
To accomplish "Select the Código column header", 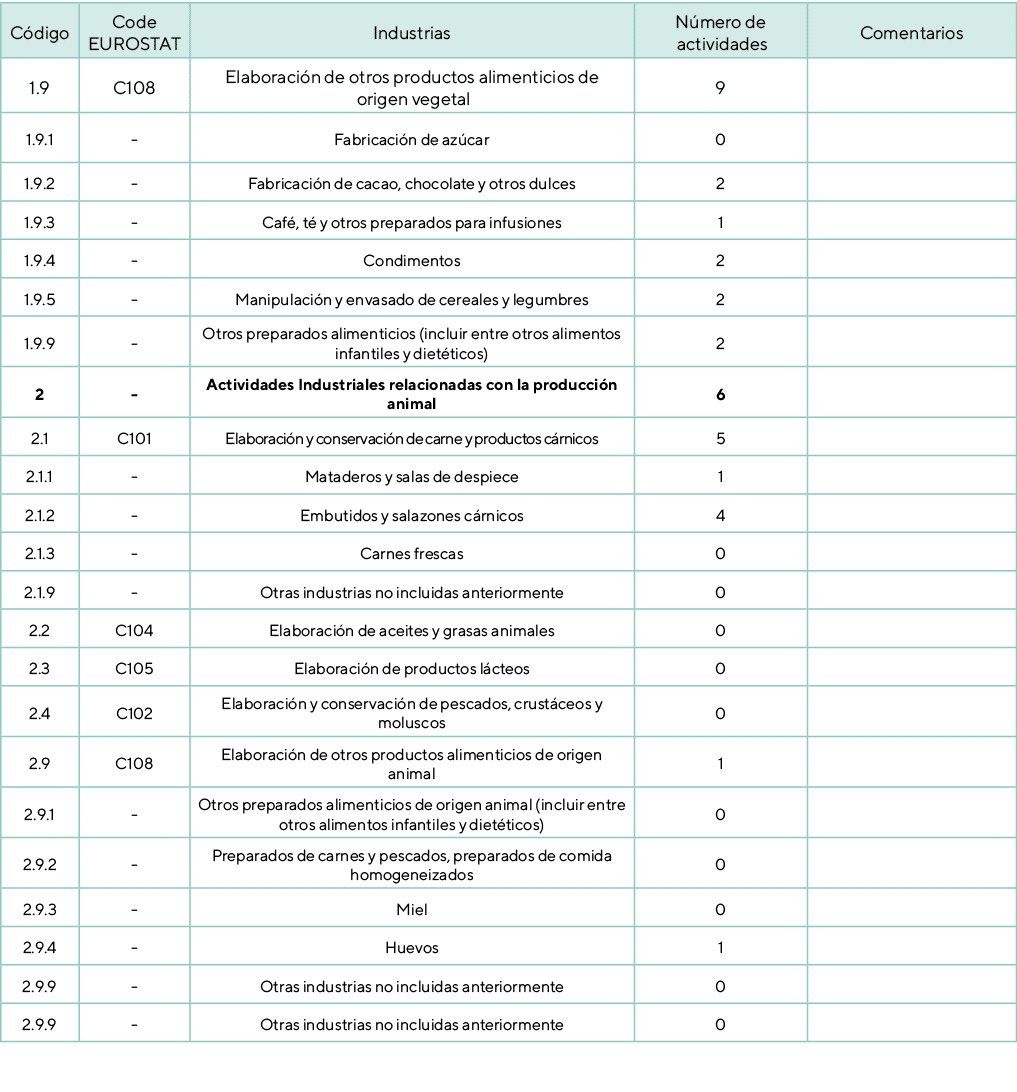I will [x=39, y=32].
